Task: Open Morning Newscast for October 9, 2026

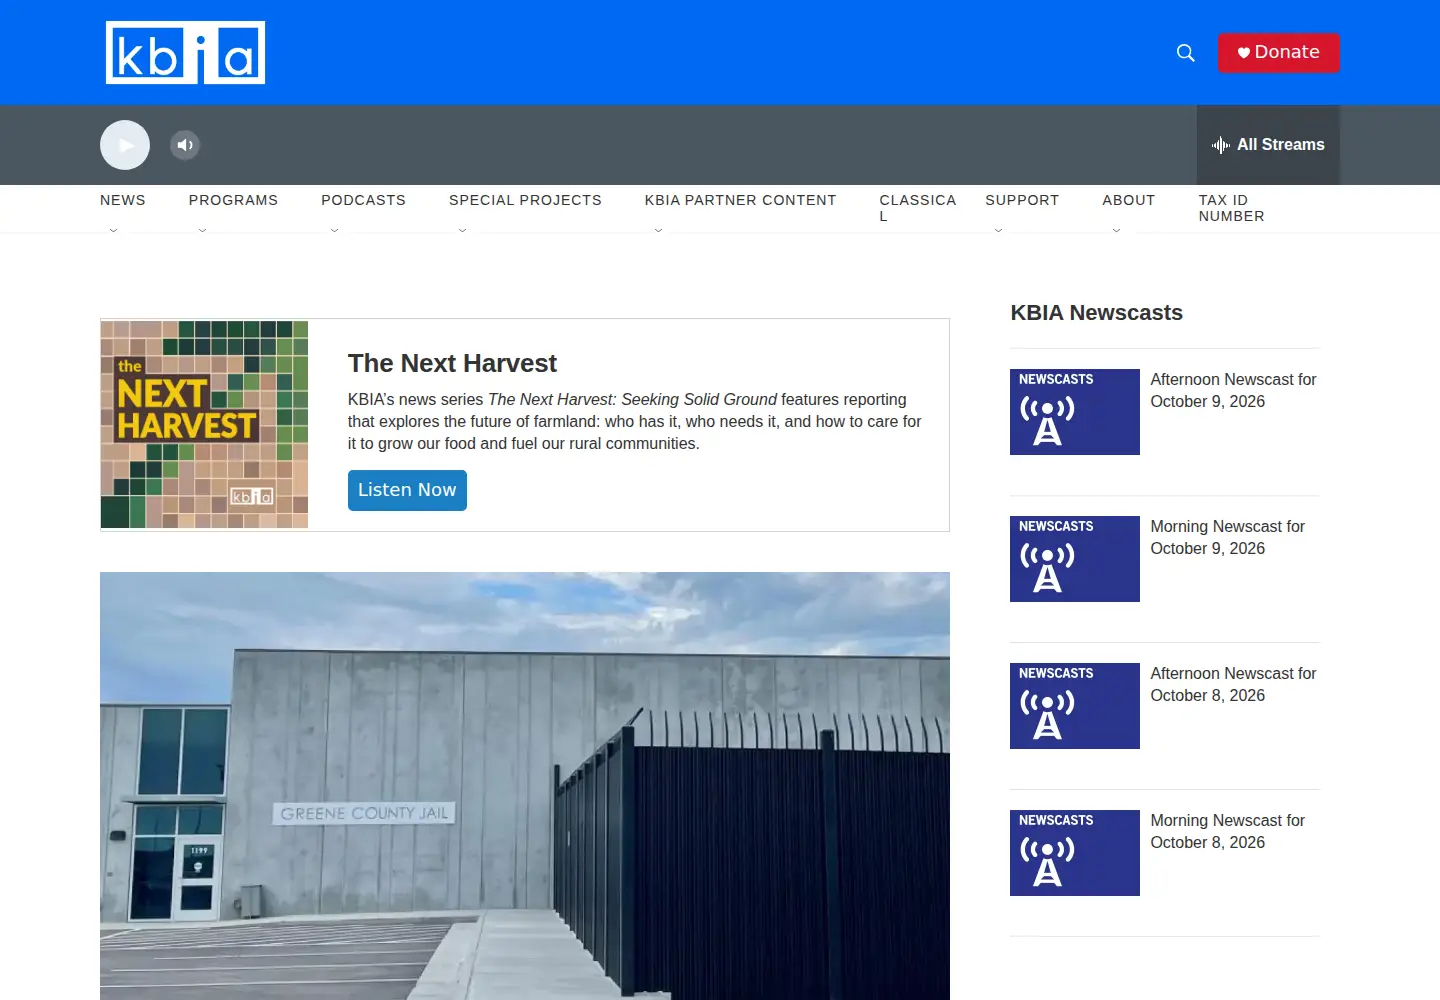Action: coord(1227,537)
